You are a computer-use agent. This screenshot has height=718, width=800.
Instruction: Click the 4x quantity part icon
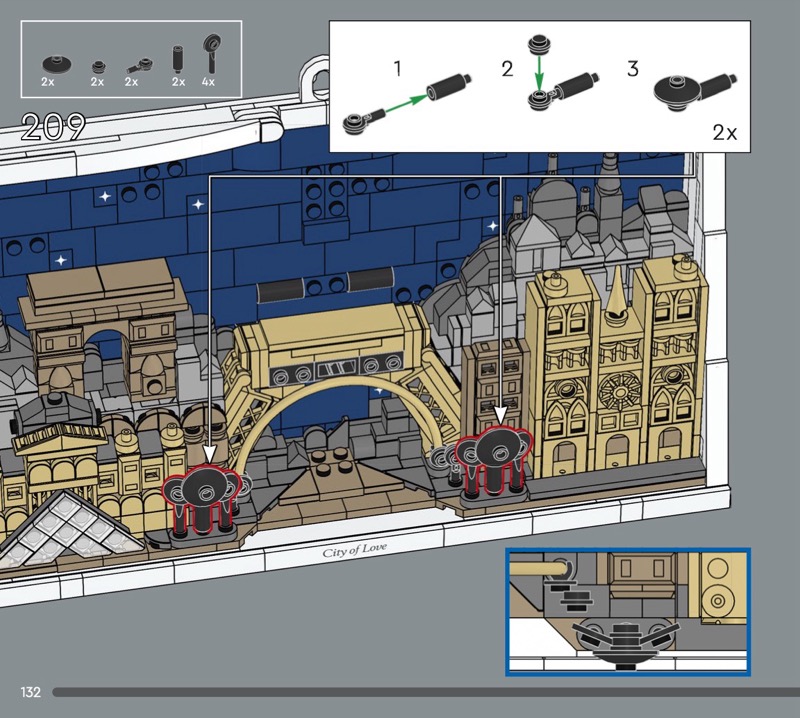[211, 52]
